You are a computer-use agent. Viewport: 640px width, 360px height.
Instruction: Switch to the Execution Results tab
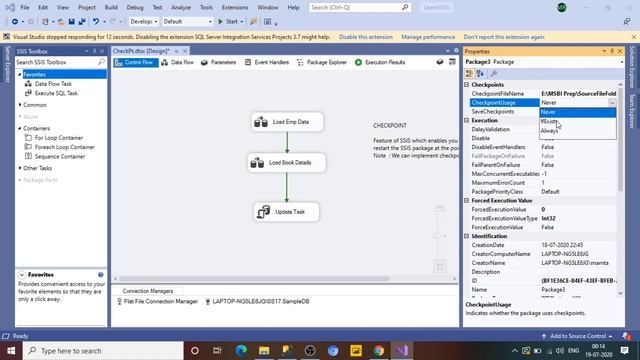pyautogui.click(x=380, y=62)
